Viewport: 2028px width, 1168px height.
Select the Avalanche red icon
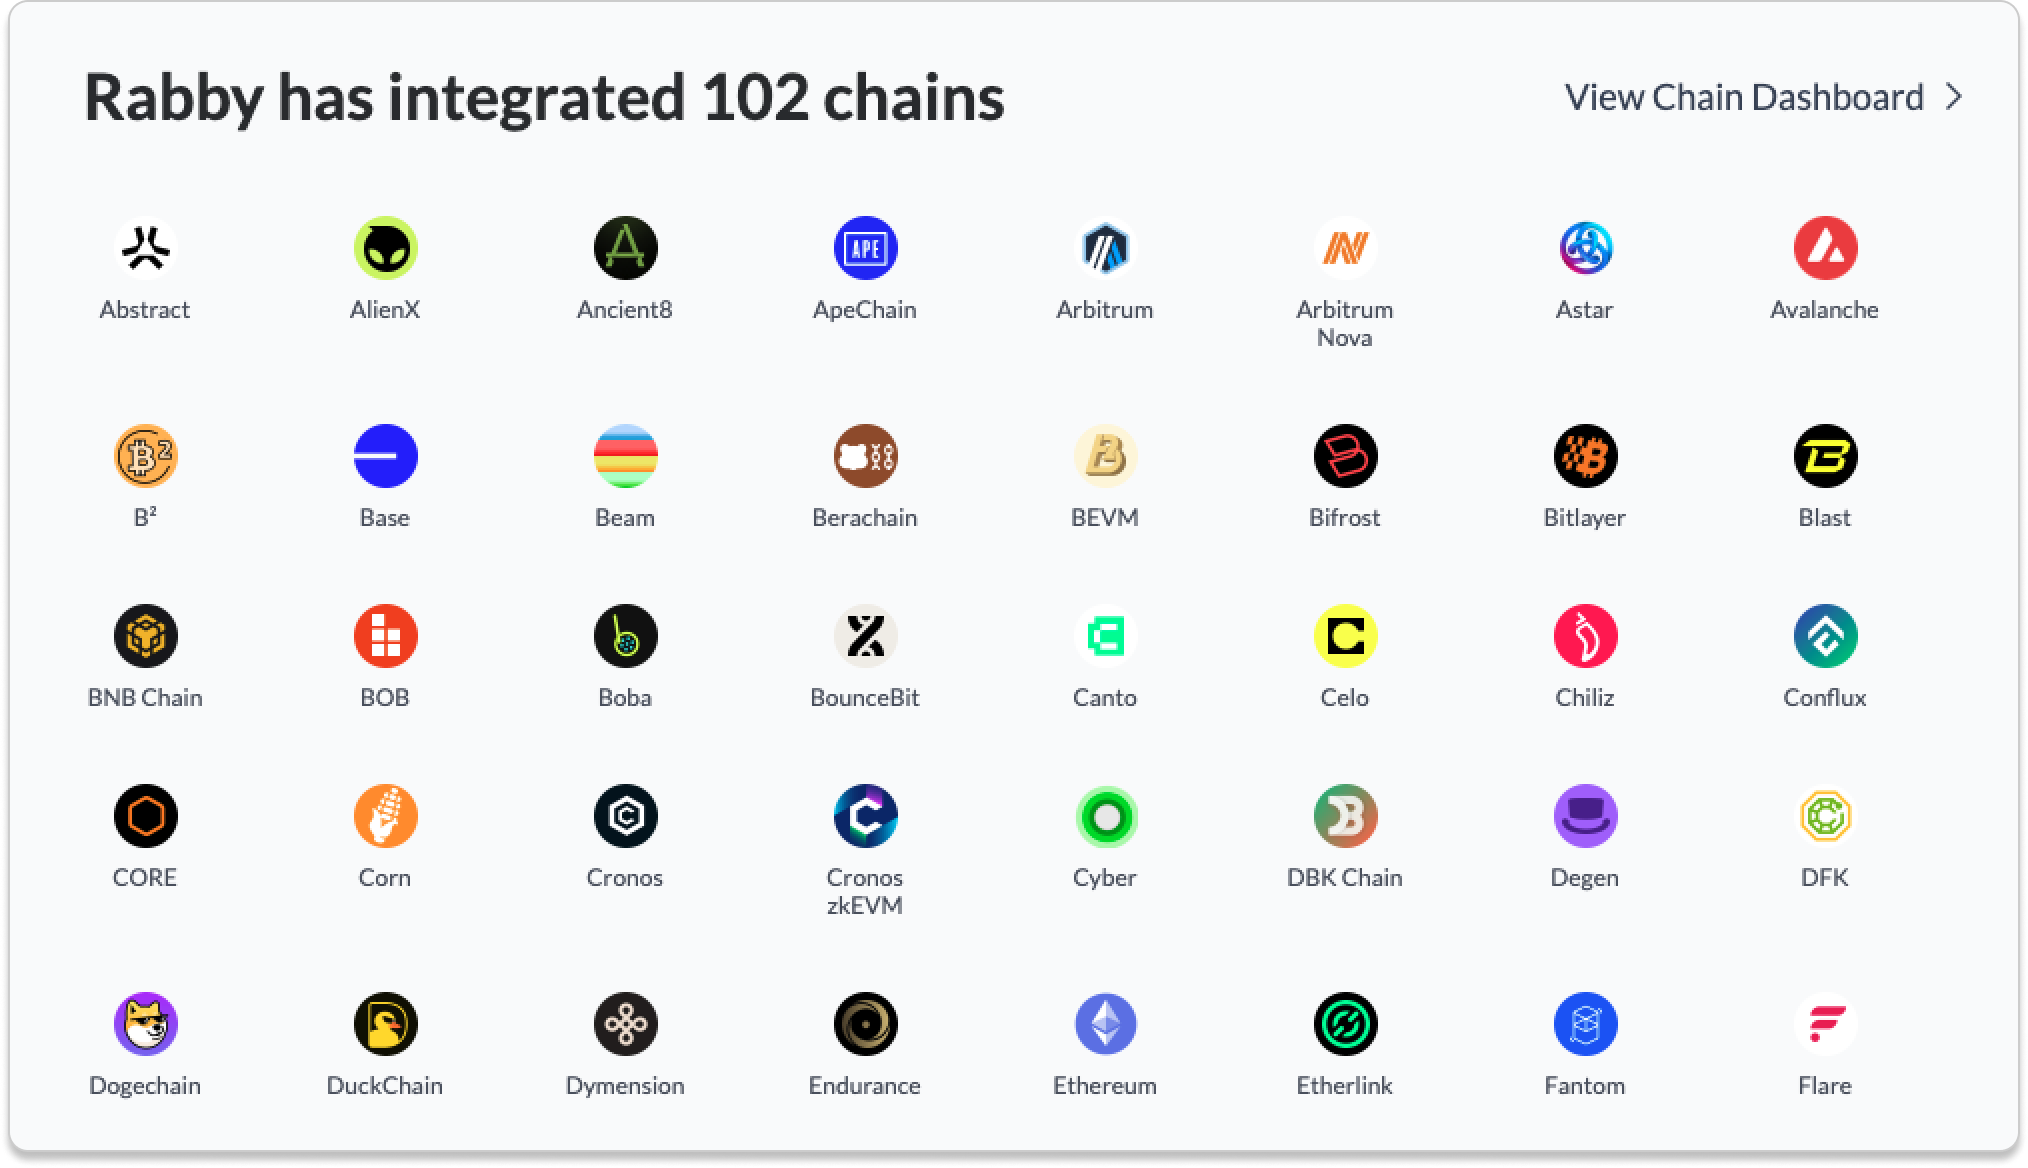click(1825, 248)
